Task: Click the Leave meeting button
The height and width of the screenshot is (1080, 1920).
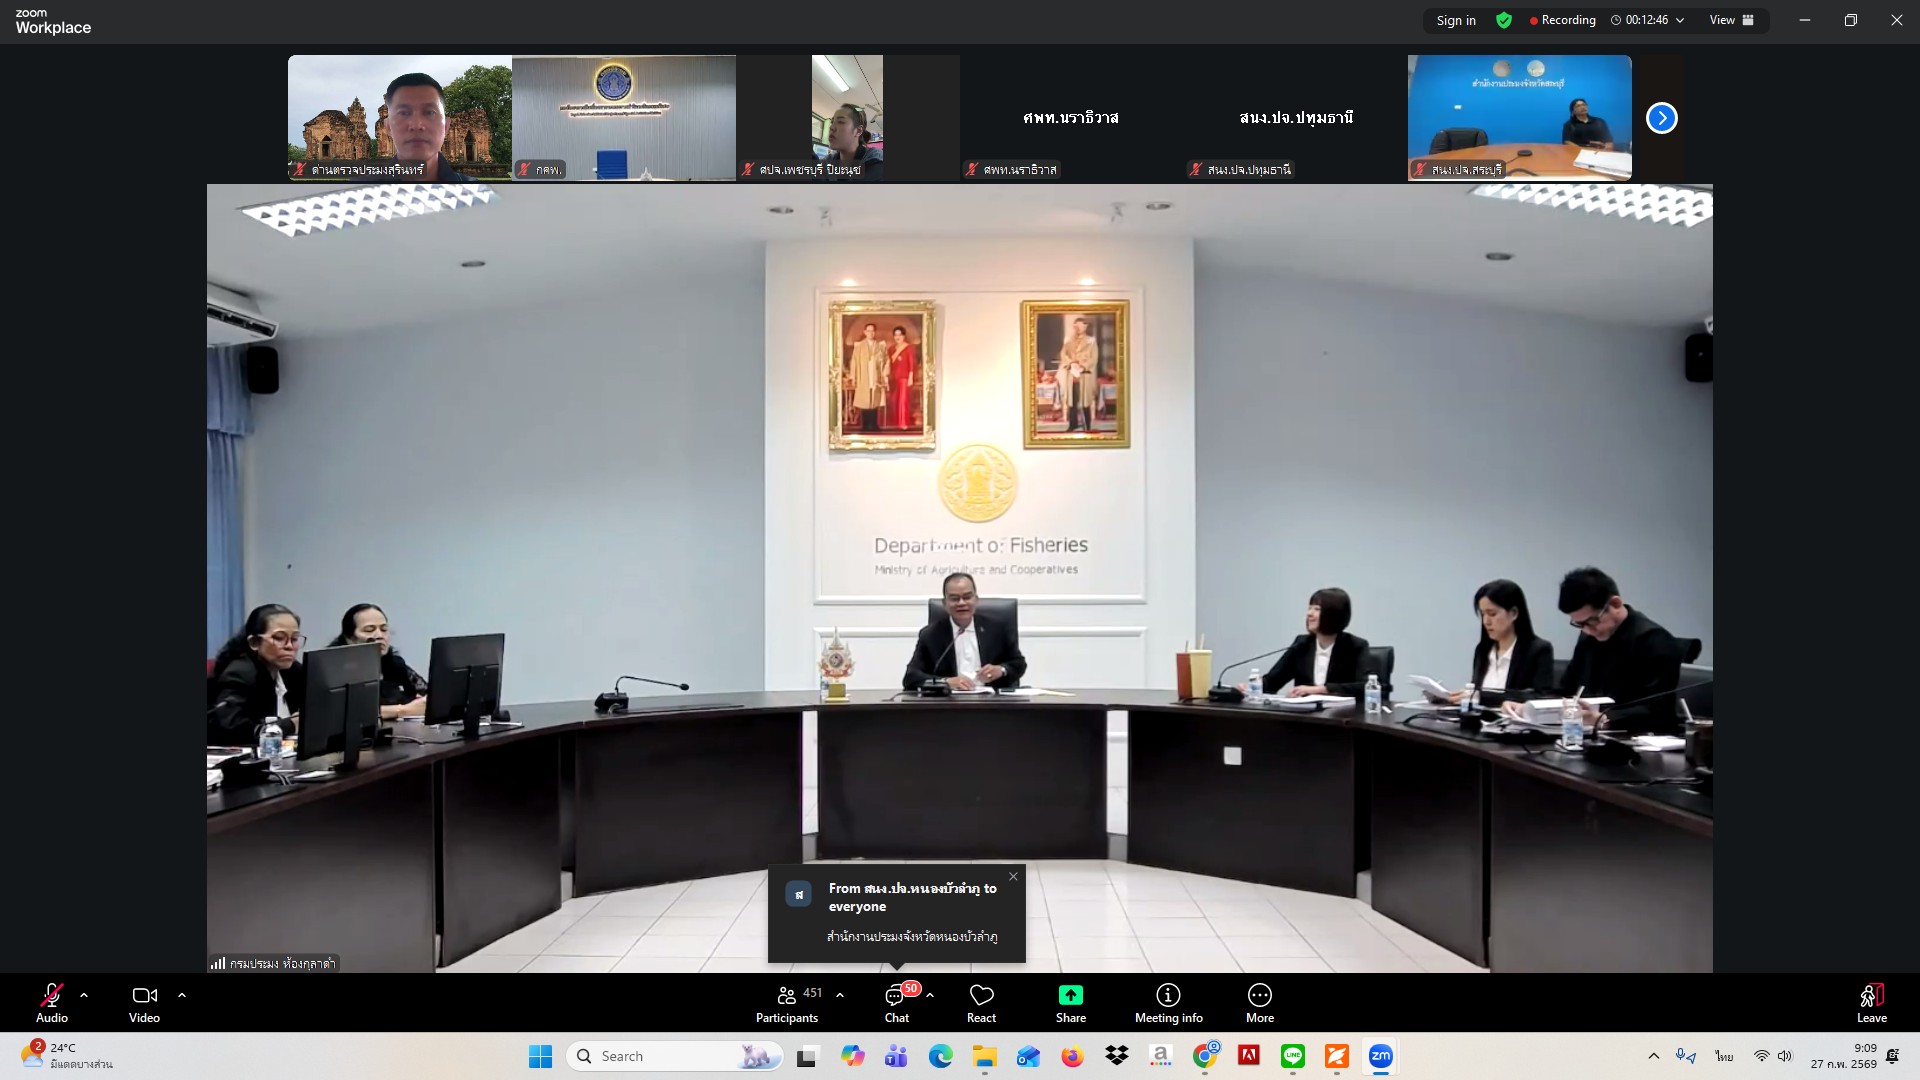Action: pyautogui.click(x=1871, y=1002)
